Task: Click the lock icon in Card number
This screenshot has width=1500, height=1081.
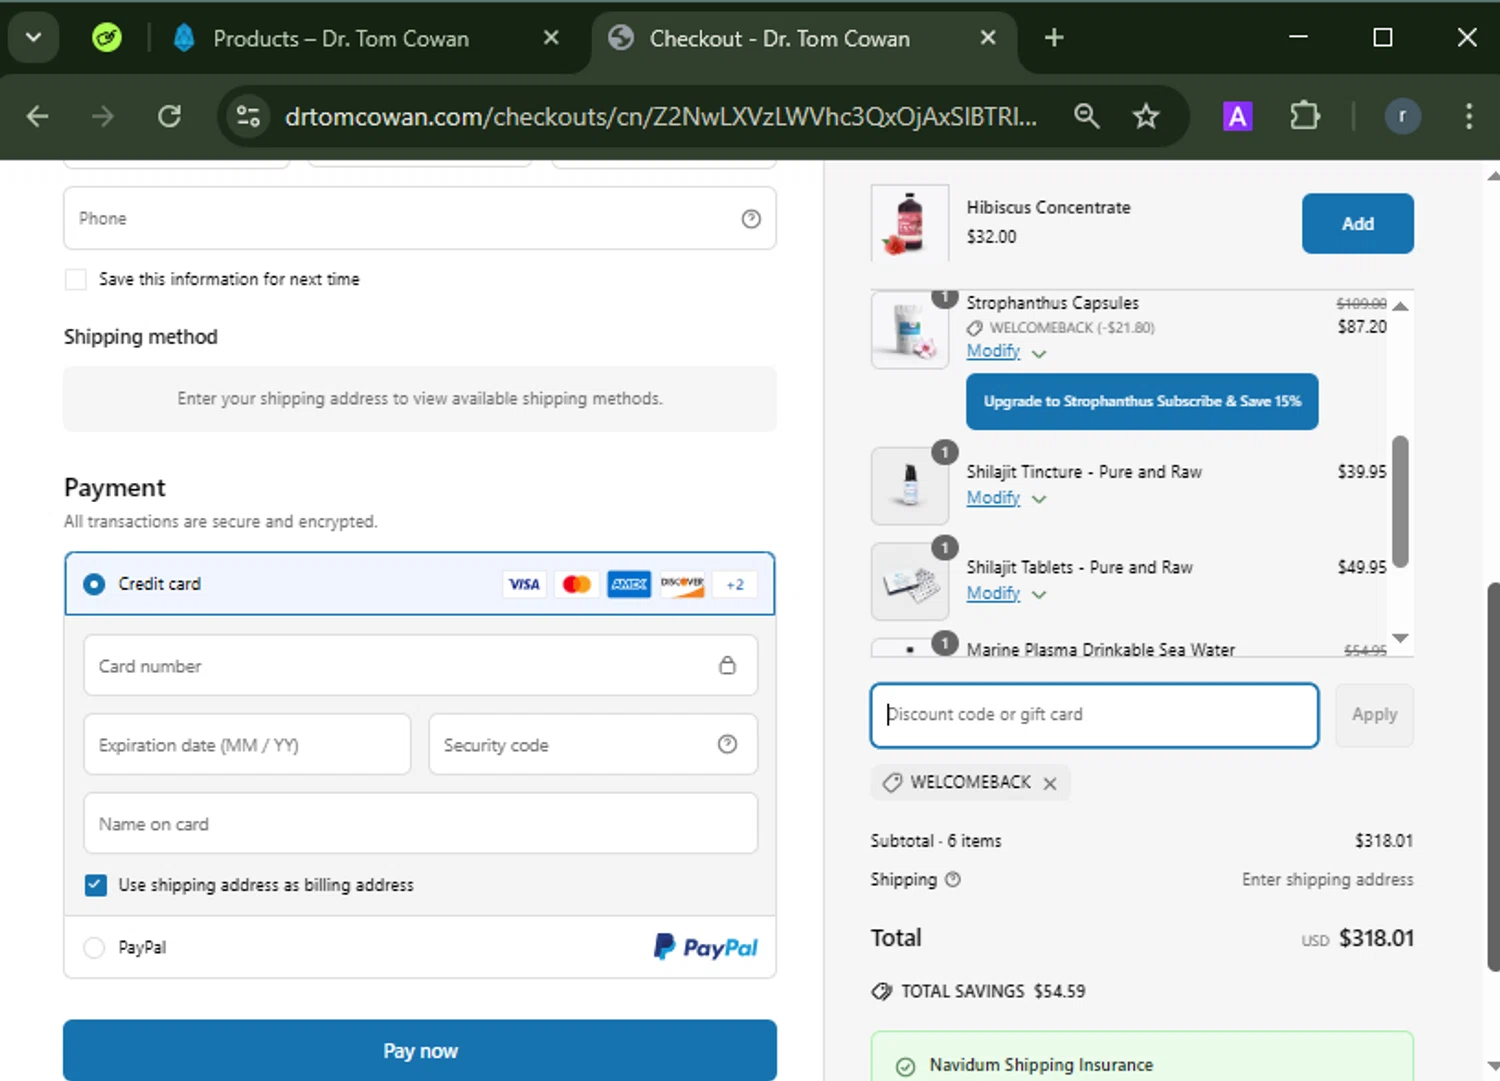Action: coord(728,666)
